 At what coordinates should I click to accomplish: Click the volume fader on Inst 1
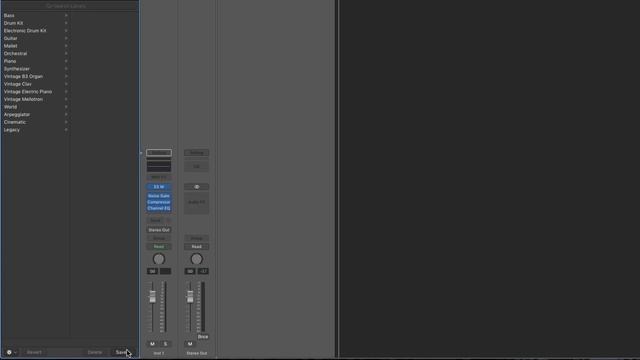(x=152, y=296)
